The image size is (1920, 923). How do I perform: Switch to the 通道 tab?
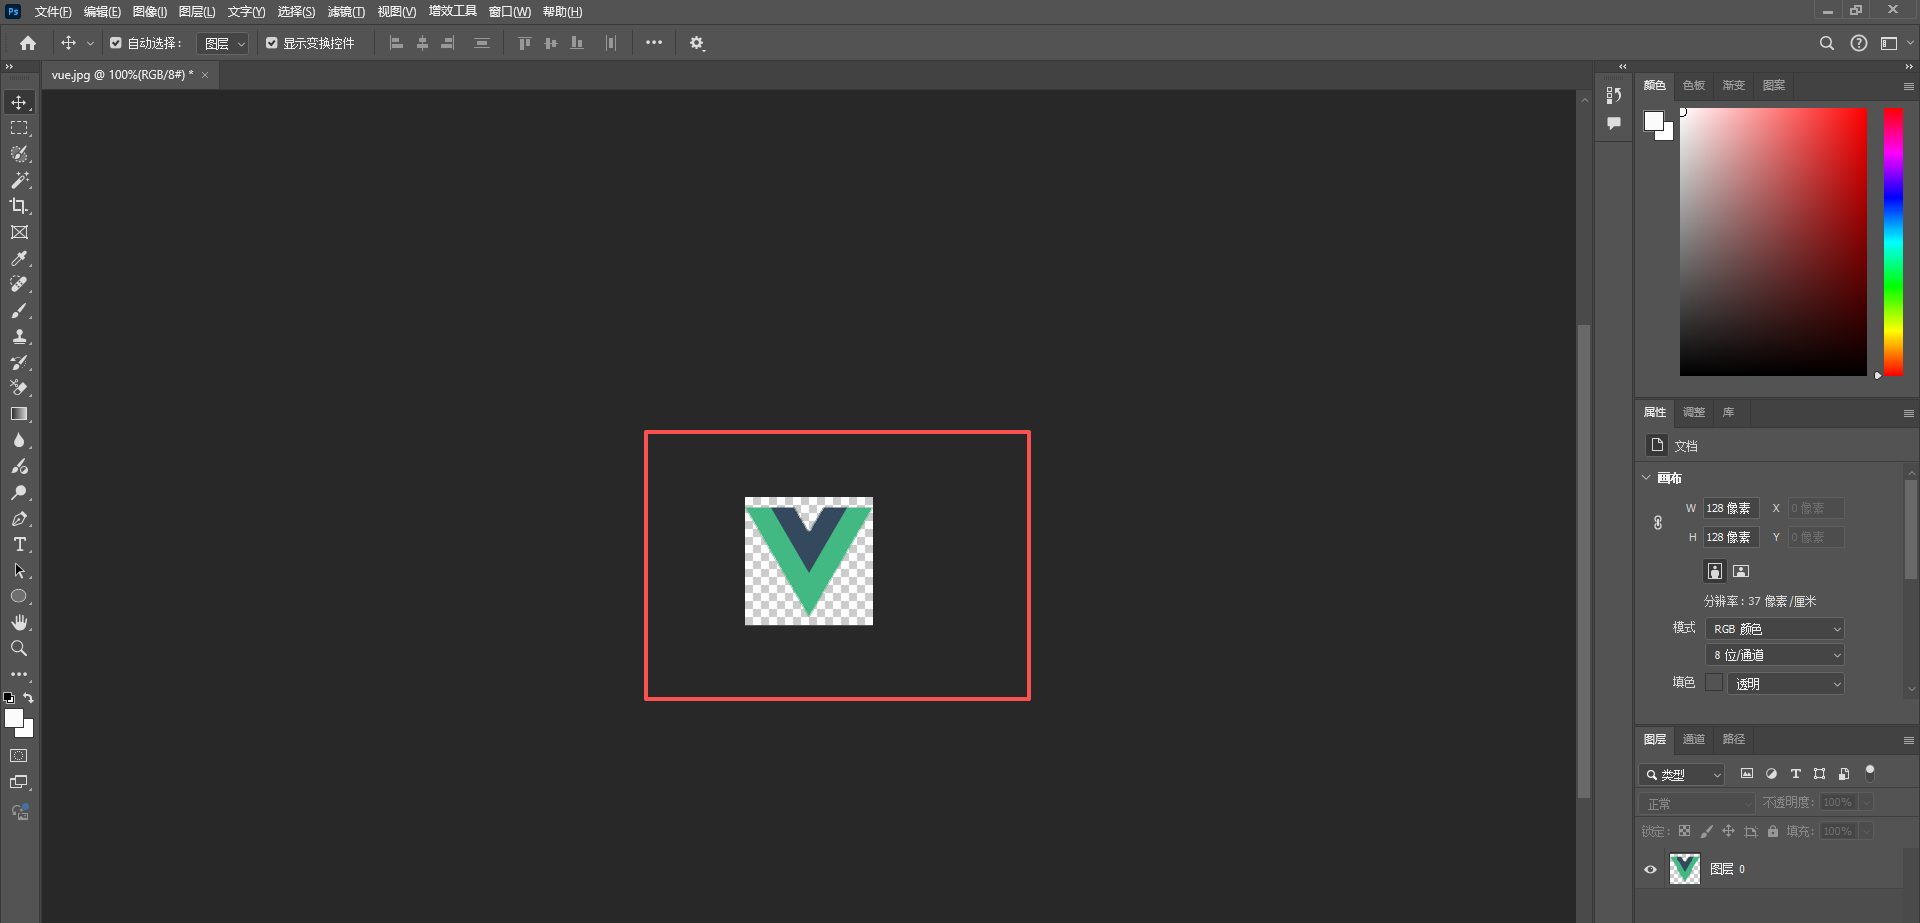click(x=1693, y=740)
